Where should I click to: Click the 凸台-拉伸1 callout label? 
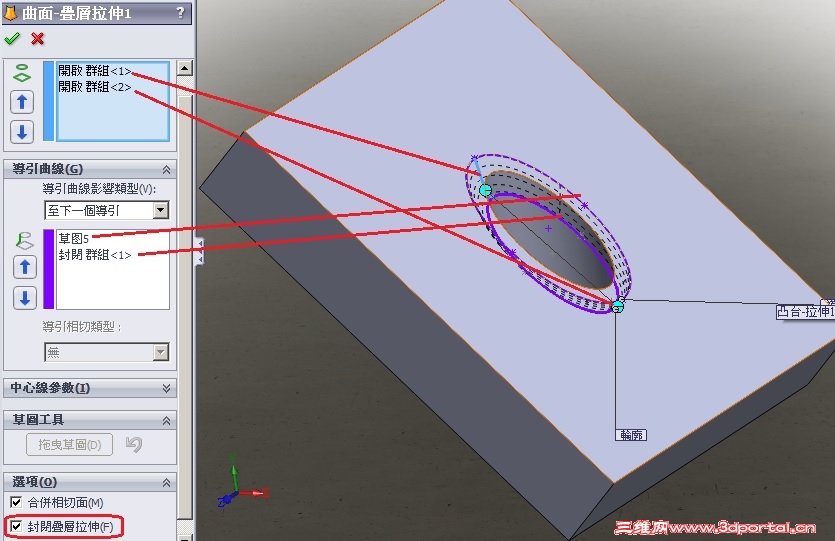tap(805, 312)
